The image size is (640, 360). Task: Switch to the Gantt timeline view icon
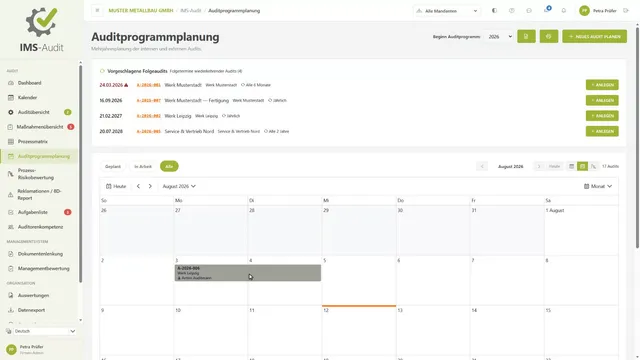click(x=593, y=166)
